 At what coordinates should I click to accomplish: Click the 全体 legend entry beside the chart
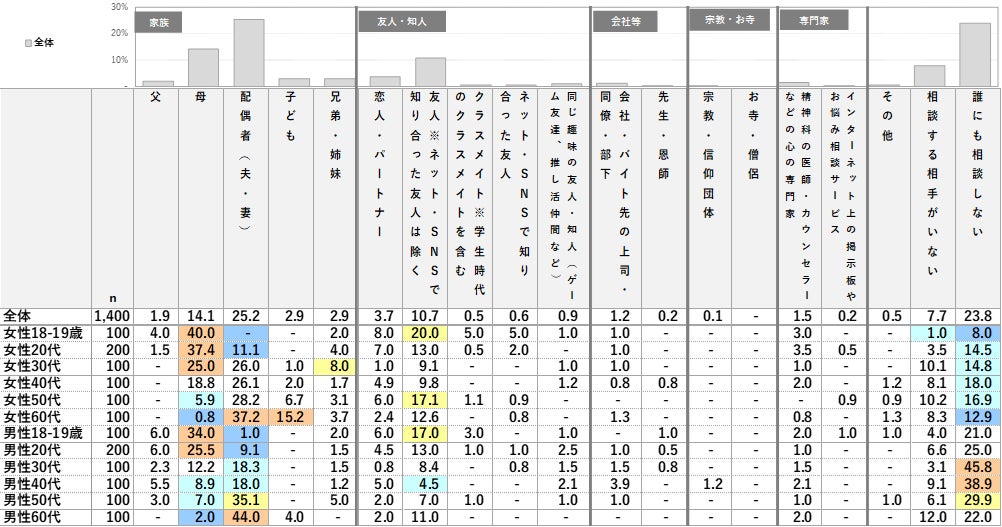click(40, 43)
